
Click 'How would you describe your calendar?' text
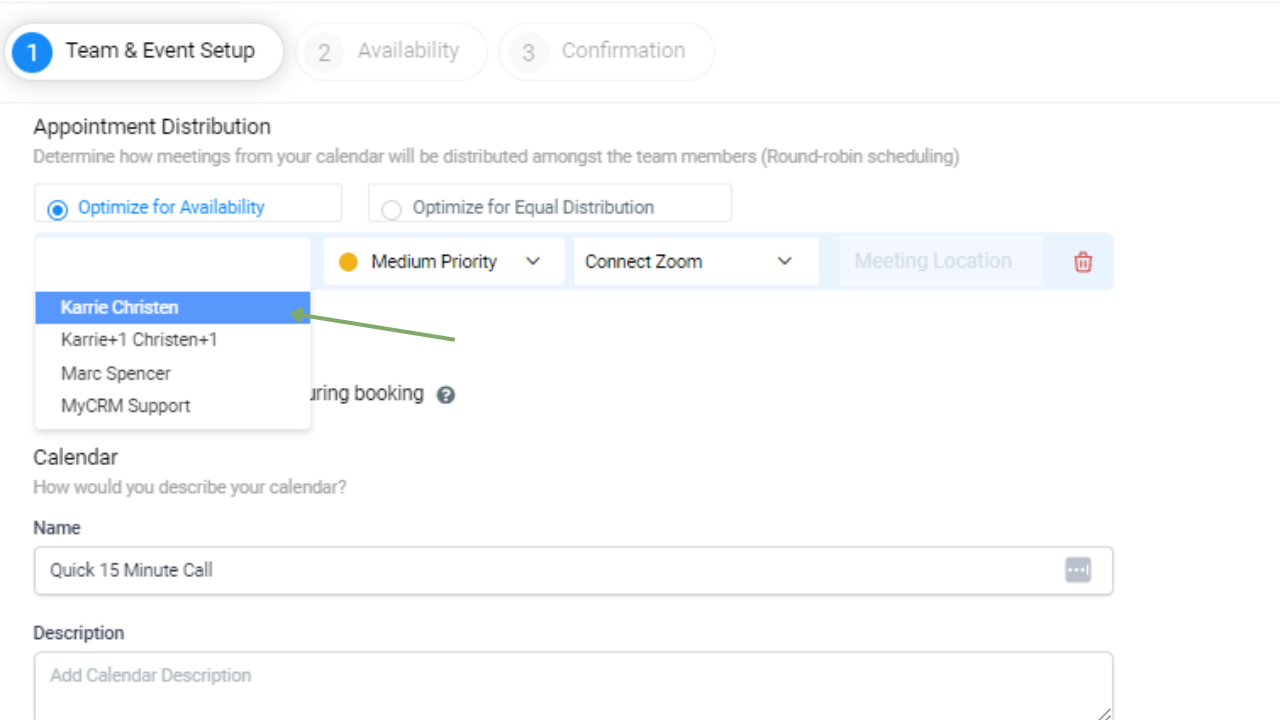190,488
